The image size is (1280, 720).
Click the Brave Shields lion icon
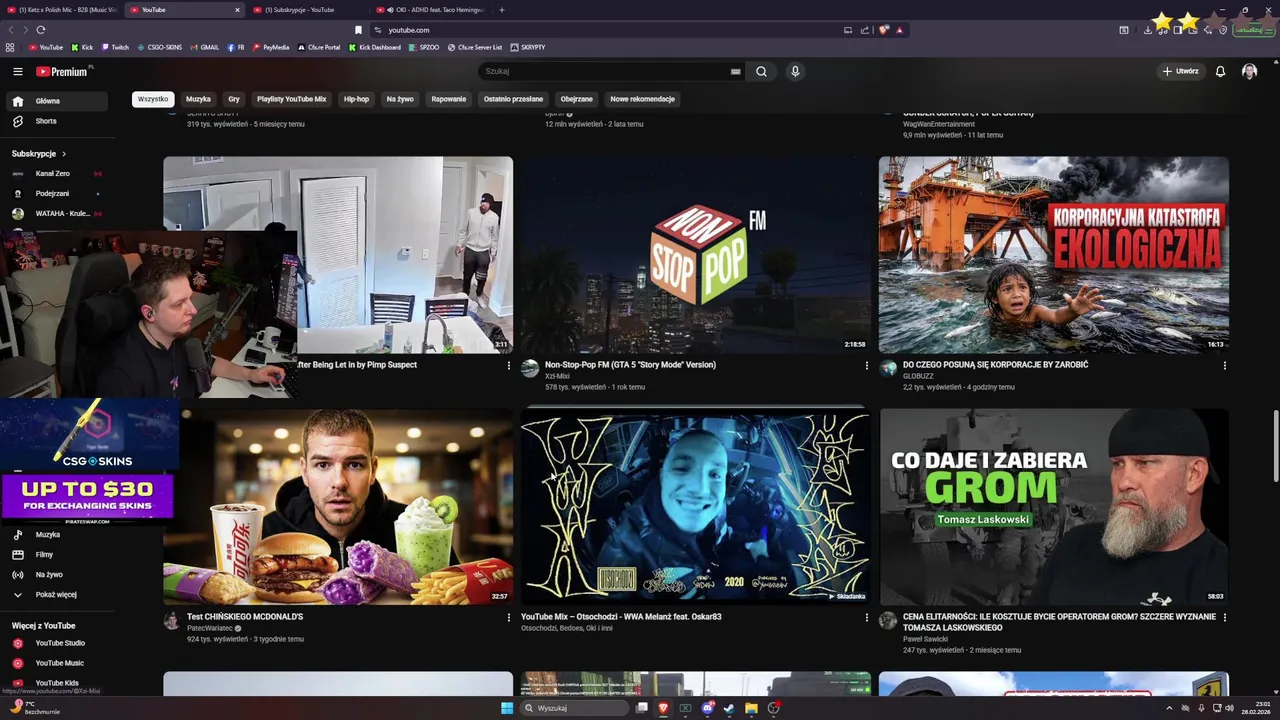point(884,30)
